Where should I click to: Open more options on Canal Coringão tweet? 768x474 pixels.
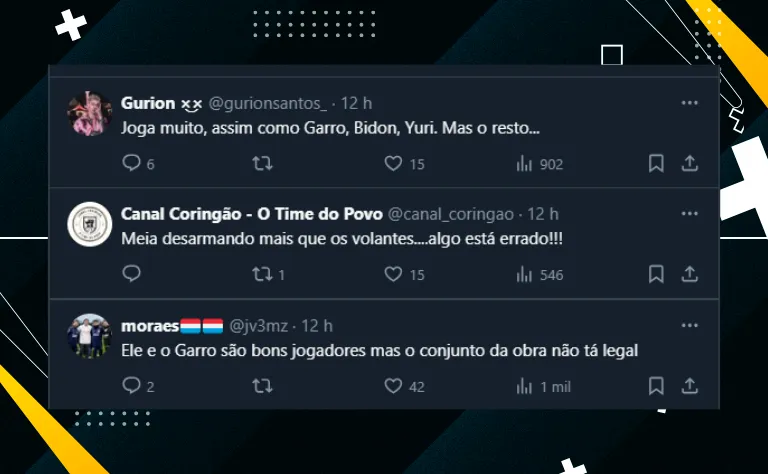(x=690, y=213)
